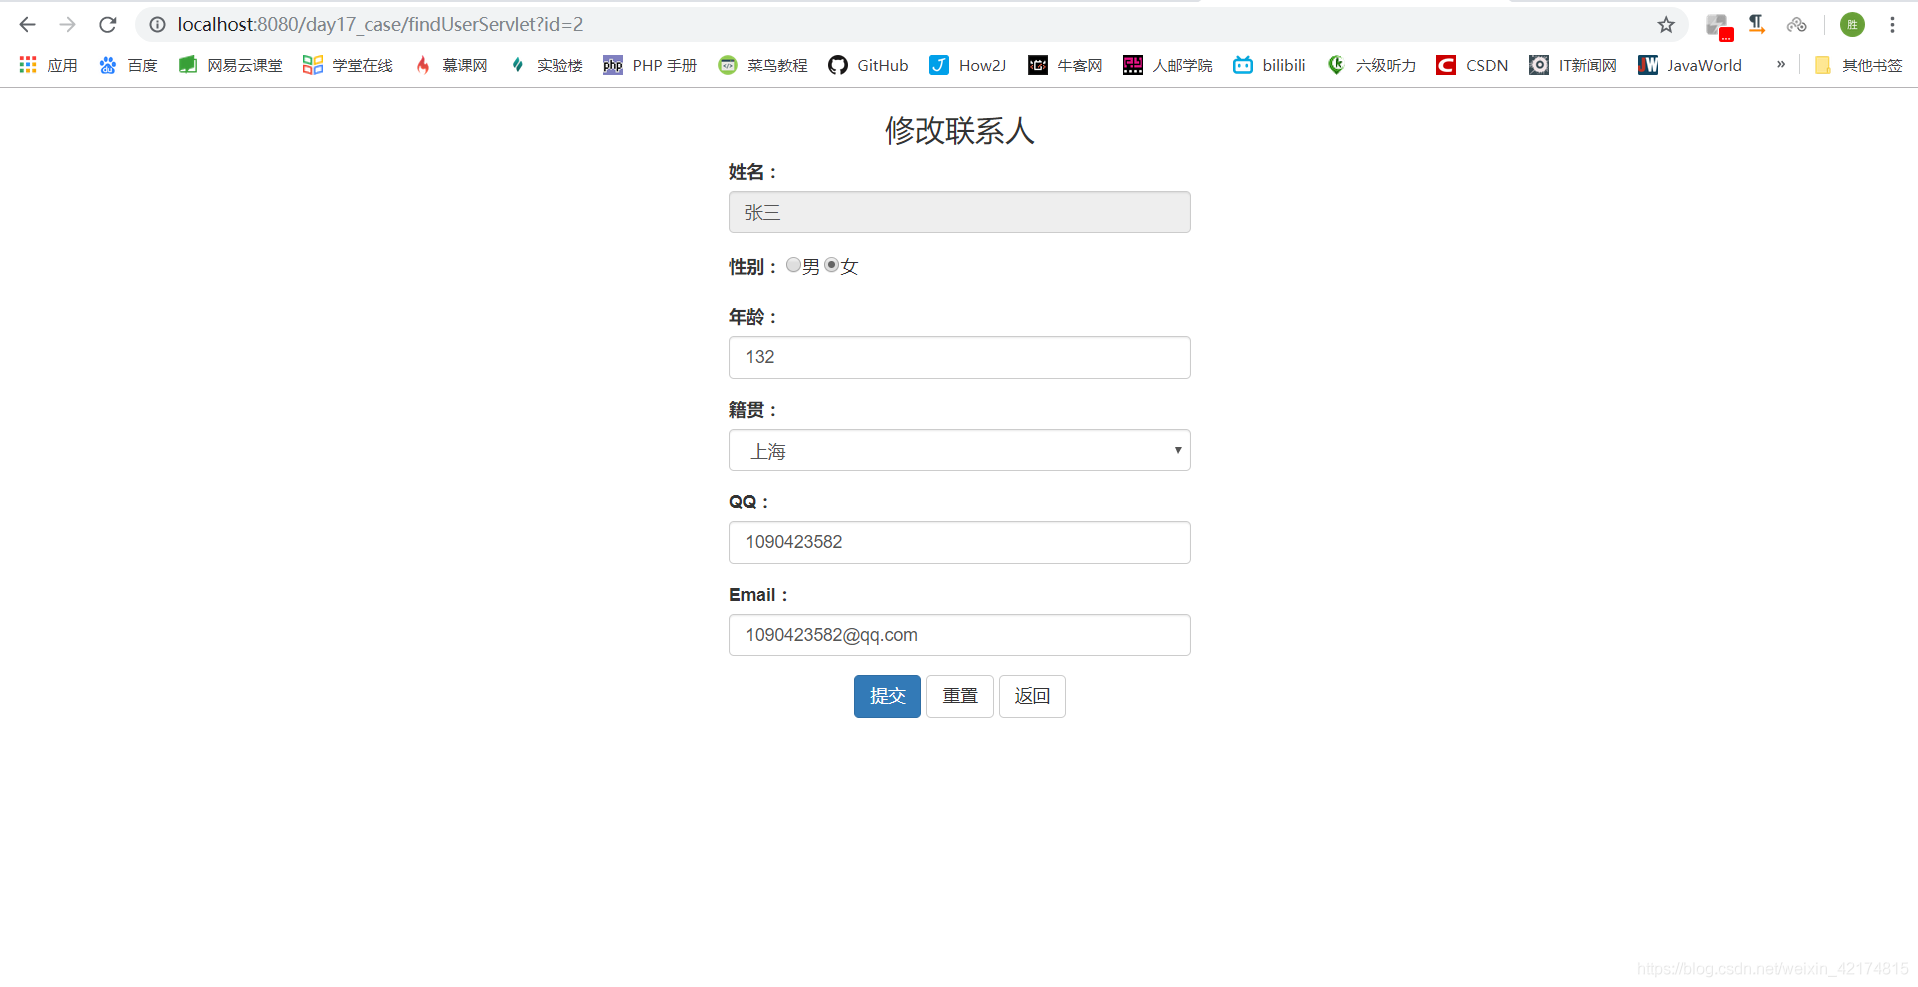This screenshot has height=987, width=1918.
Task: Open the 百度 bookmark
Action: (x=128, y=65)
